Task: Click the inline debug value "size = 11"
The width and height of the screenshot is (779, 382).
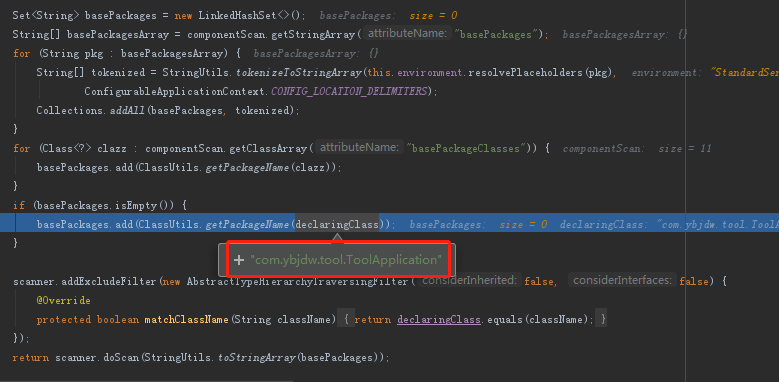Action: click(x=685, y=149)
